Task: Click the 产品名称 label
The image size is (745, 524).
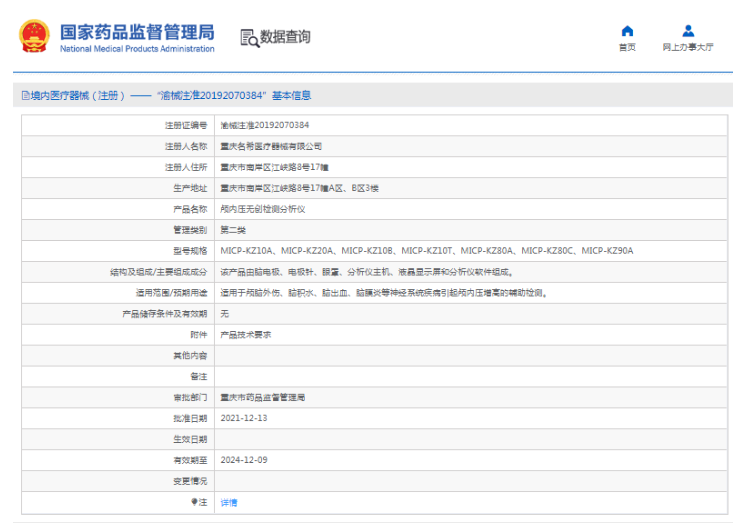Action: pos(190,209)
